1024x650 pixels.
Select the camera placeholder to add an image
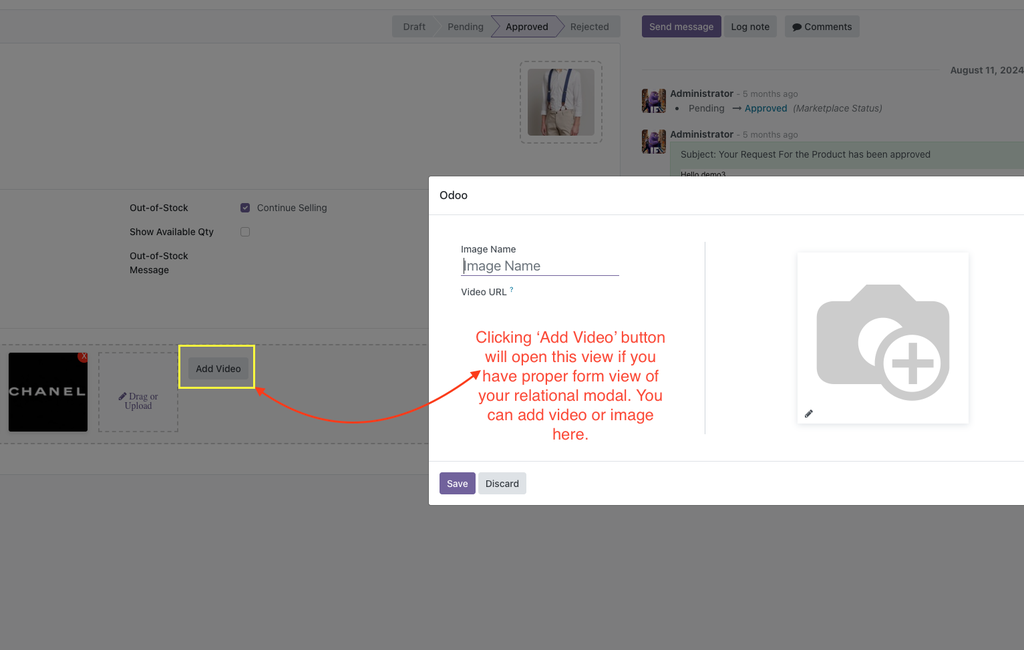click(x=883, y=338)
